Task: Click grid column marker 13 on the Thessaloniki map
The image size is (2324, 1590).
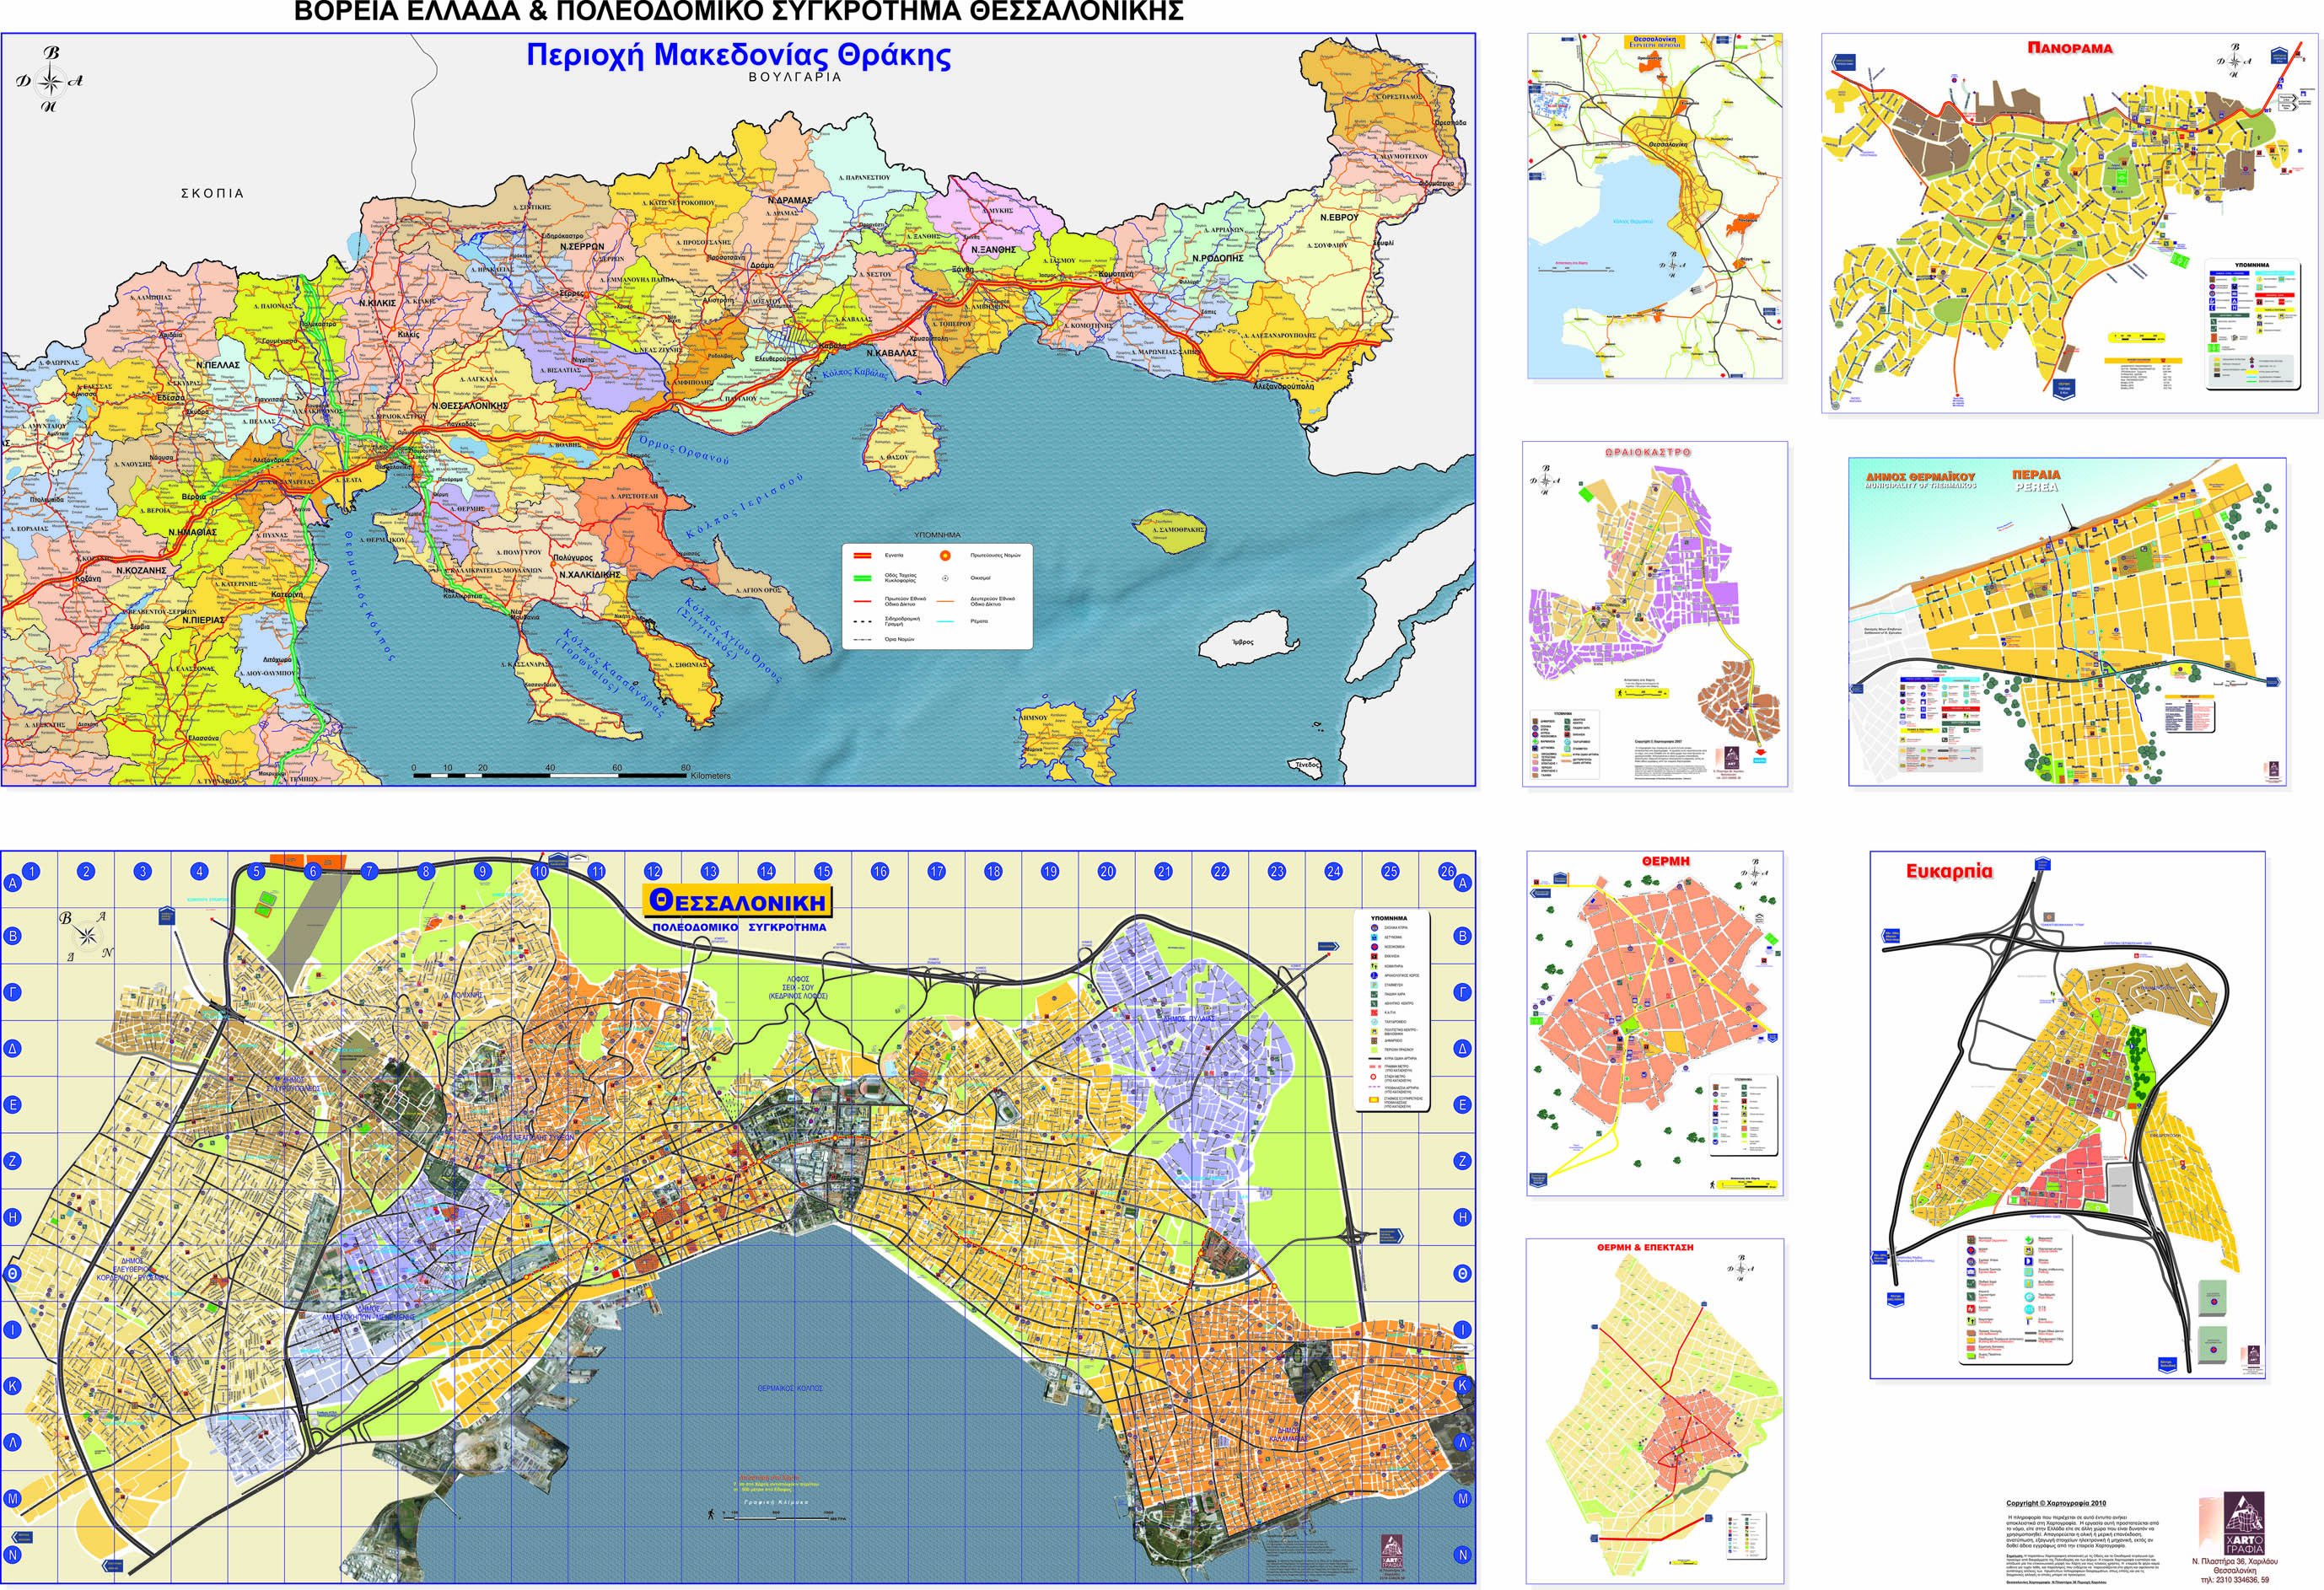Action: [710, 871]
